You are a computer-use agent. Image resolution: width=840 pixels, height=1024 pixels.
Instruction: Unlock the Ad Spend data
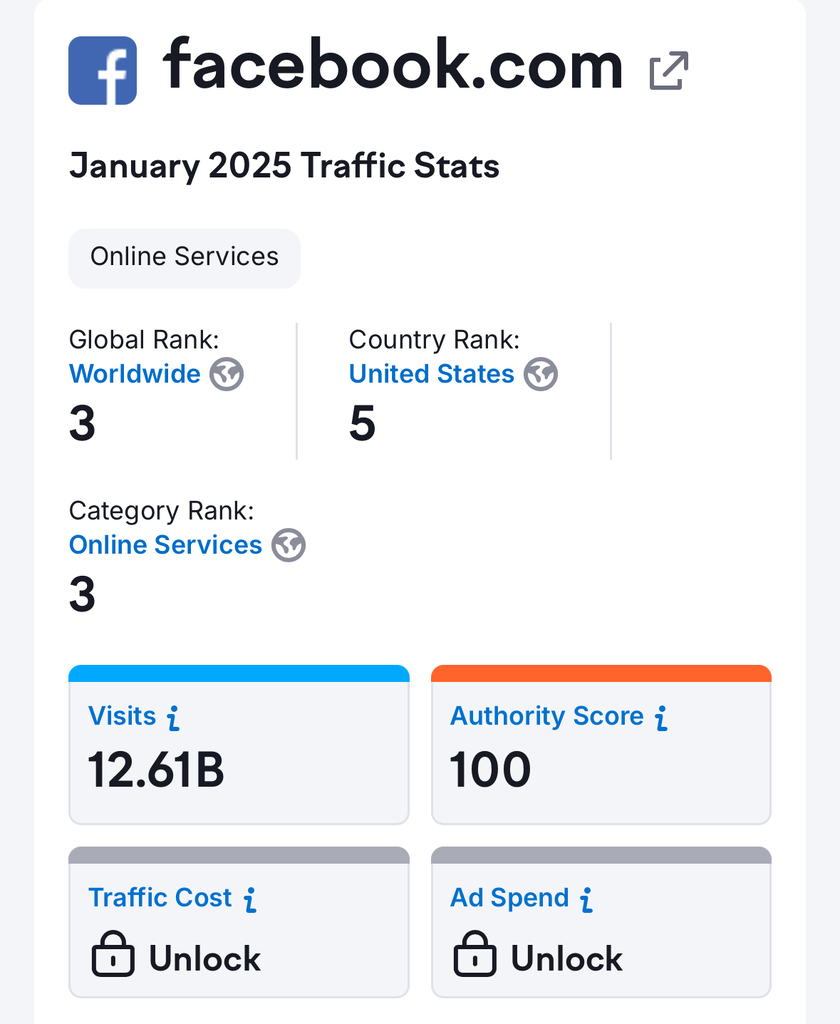pyautogui.click(x=566, y=959)
